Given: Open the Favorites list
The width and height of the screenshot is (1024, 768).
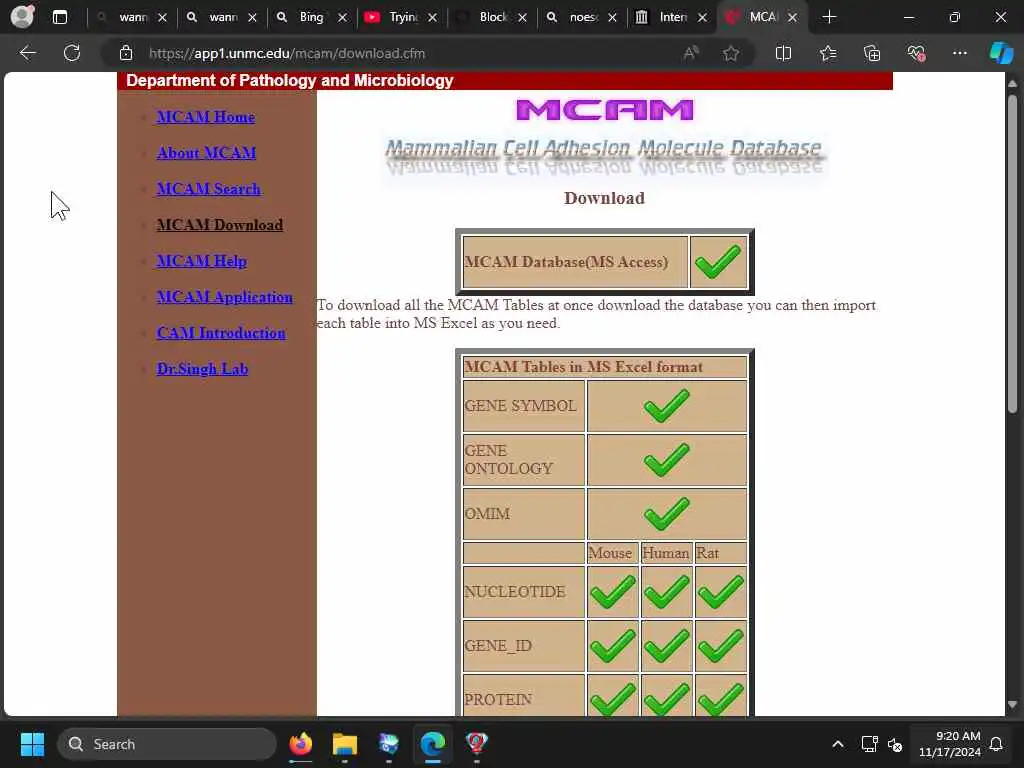Looking at the screenshot, I should 827,53.
